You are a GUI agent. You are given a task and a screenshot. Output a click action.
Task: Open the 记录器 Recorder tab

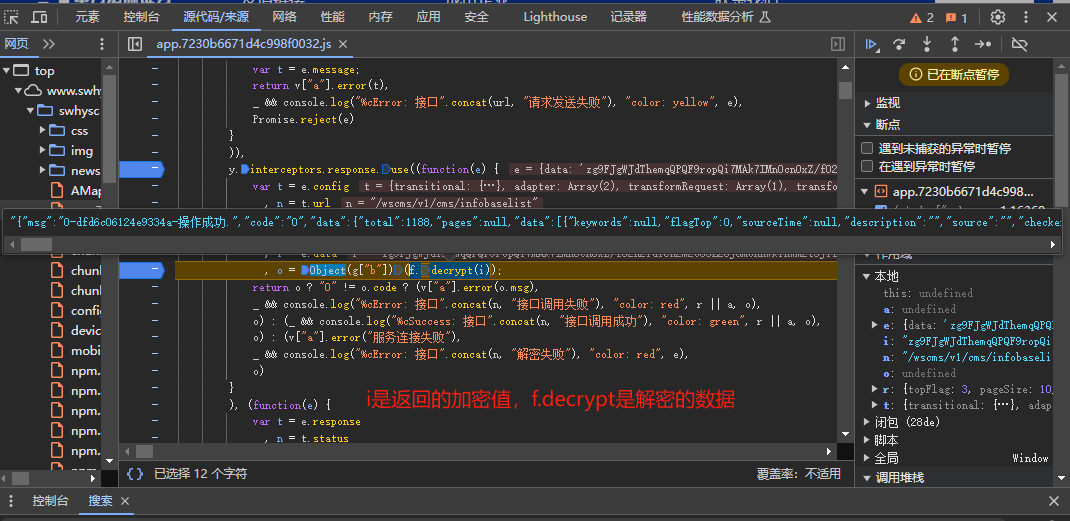click(628, 17)
